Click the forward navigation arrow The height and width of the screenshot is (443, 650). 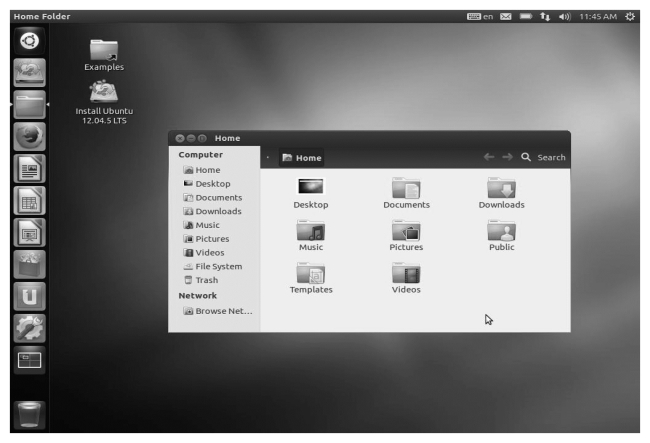(507, 157)
